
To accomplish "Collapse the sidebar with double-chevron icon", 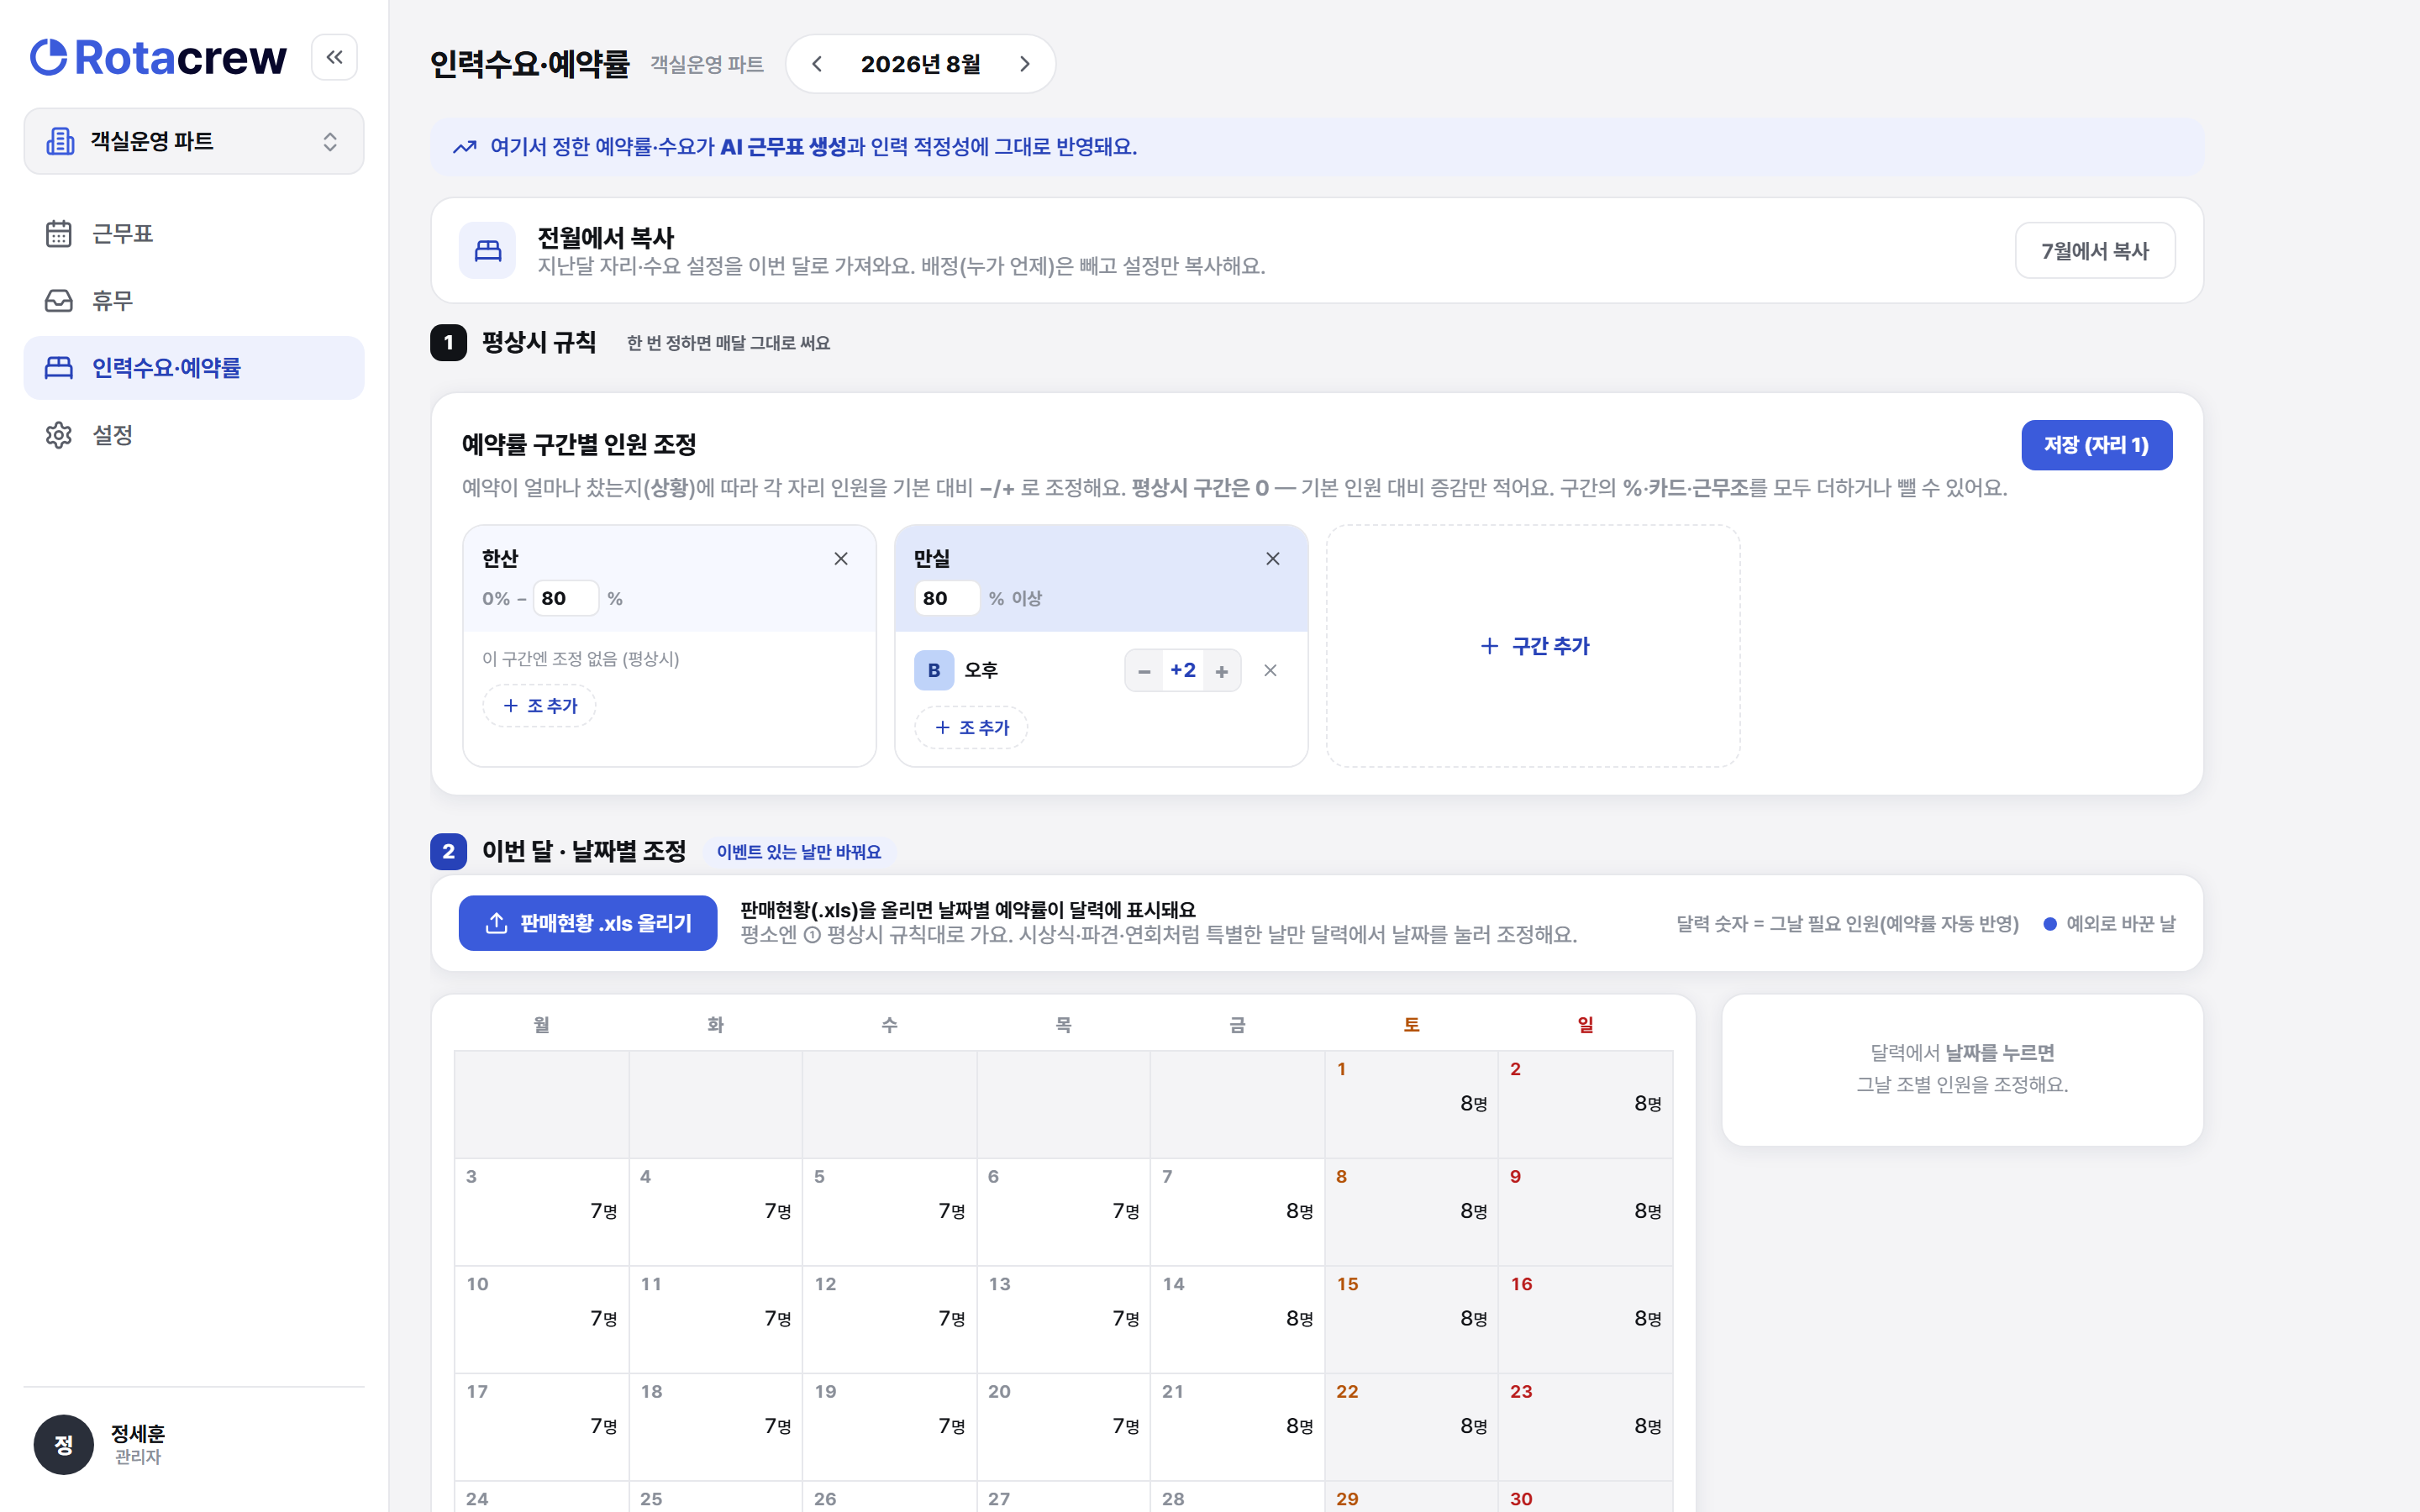I will tap(334, 57).
